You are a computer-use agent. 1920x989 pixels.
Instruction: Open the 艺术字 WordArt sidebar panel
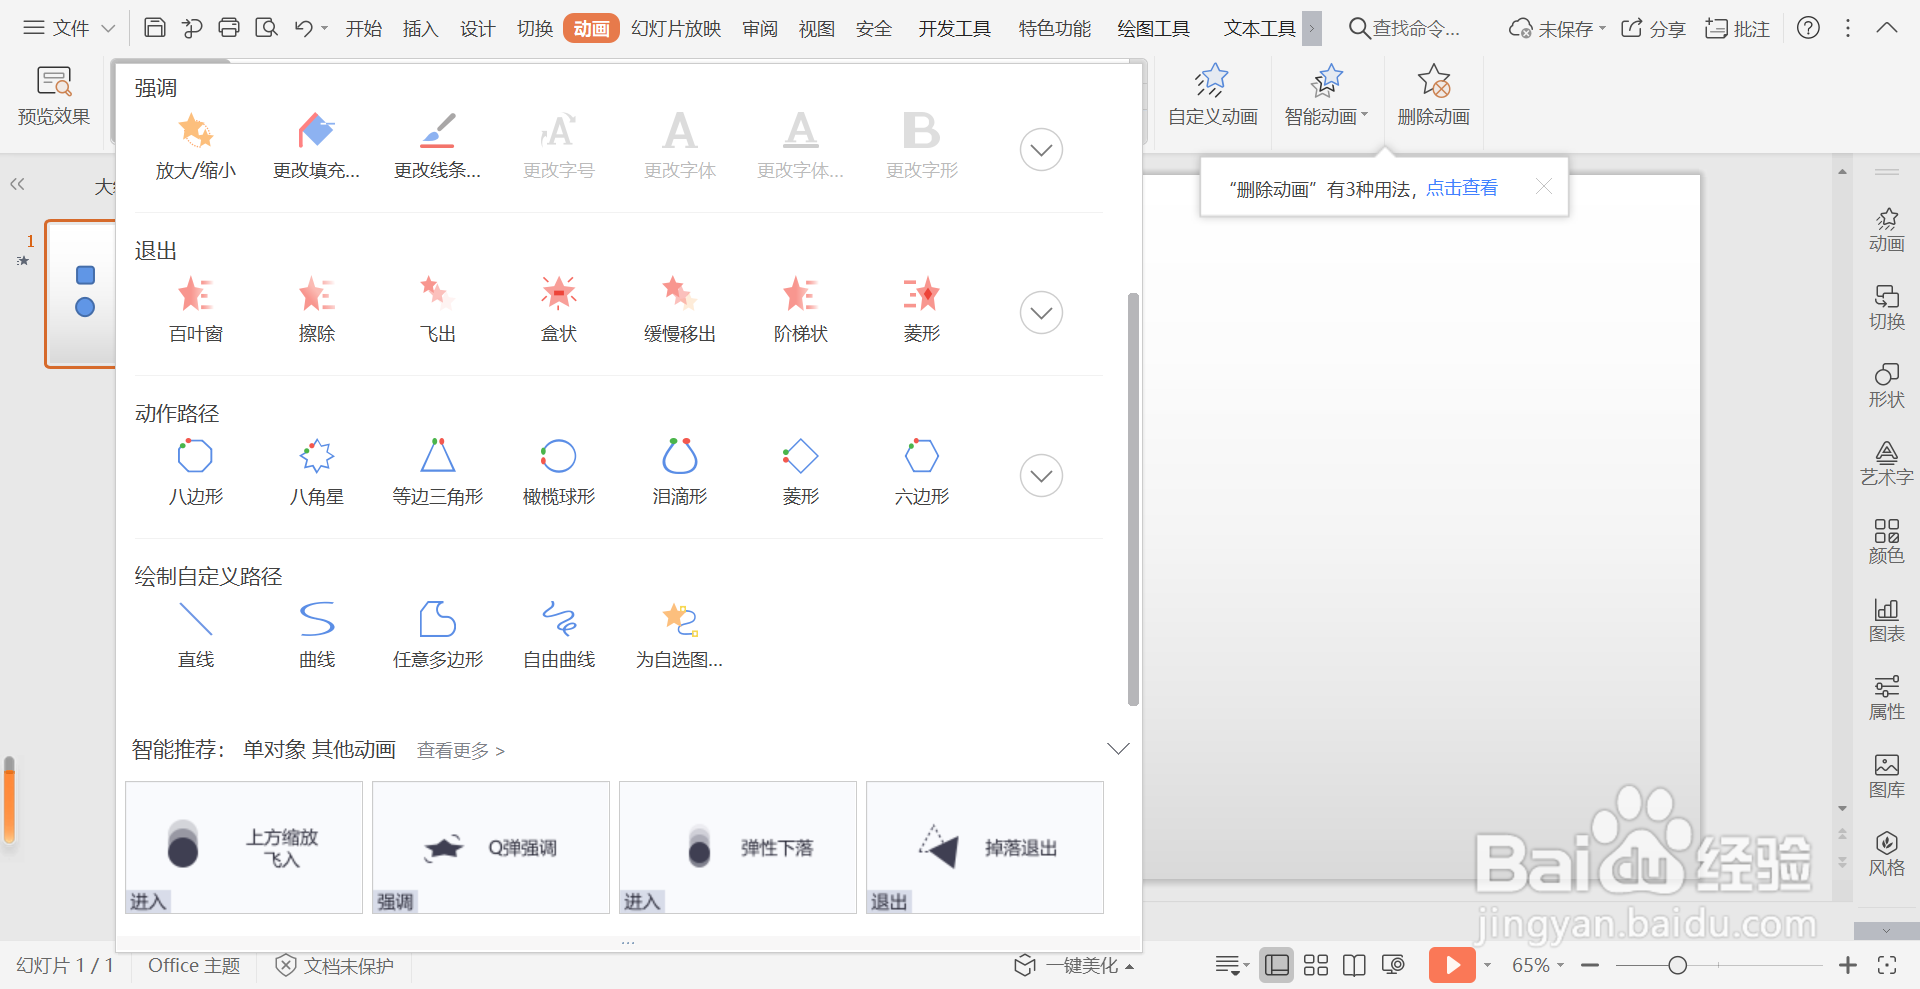[x=1887, y=463]
